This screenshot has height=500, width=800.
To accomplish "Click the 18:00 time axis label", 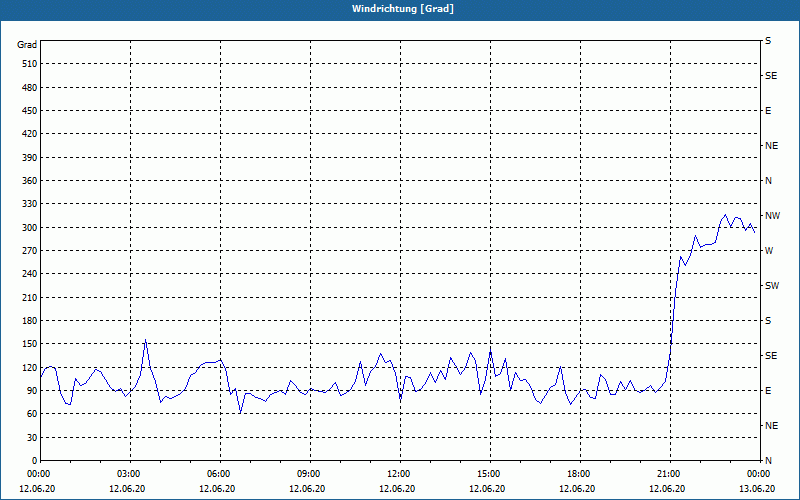I will [x=580, y=473].
